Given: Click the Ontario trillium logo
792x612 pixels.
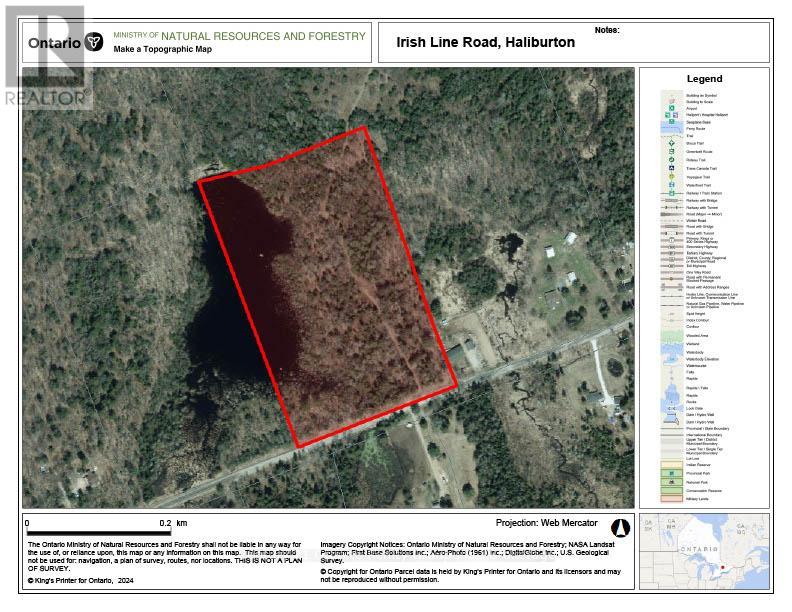Looking at the screenshot, I should [94, 42].
